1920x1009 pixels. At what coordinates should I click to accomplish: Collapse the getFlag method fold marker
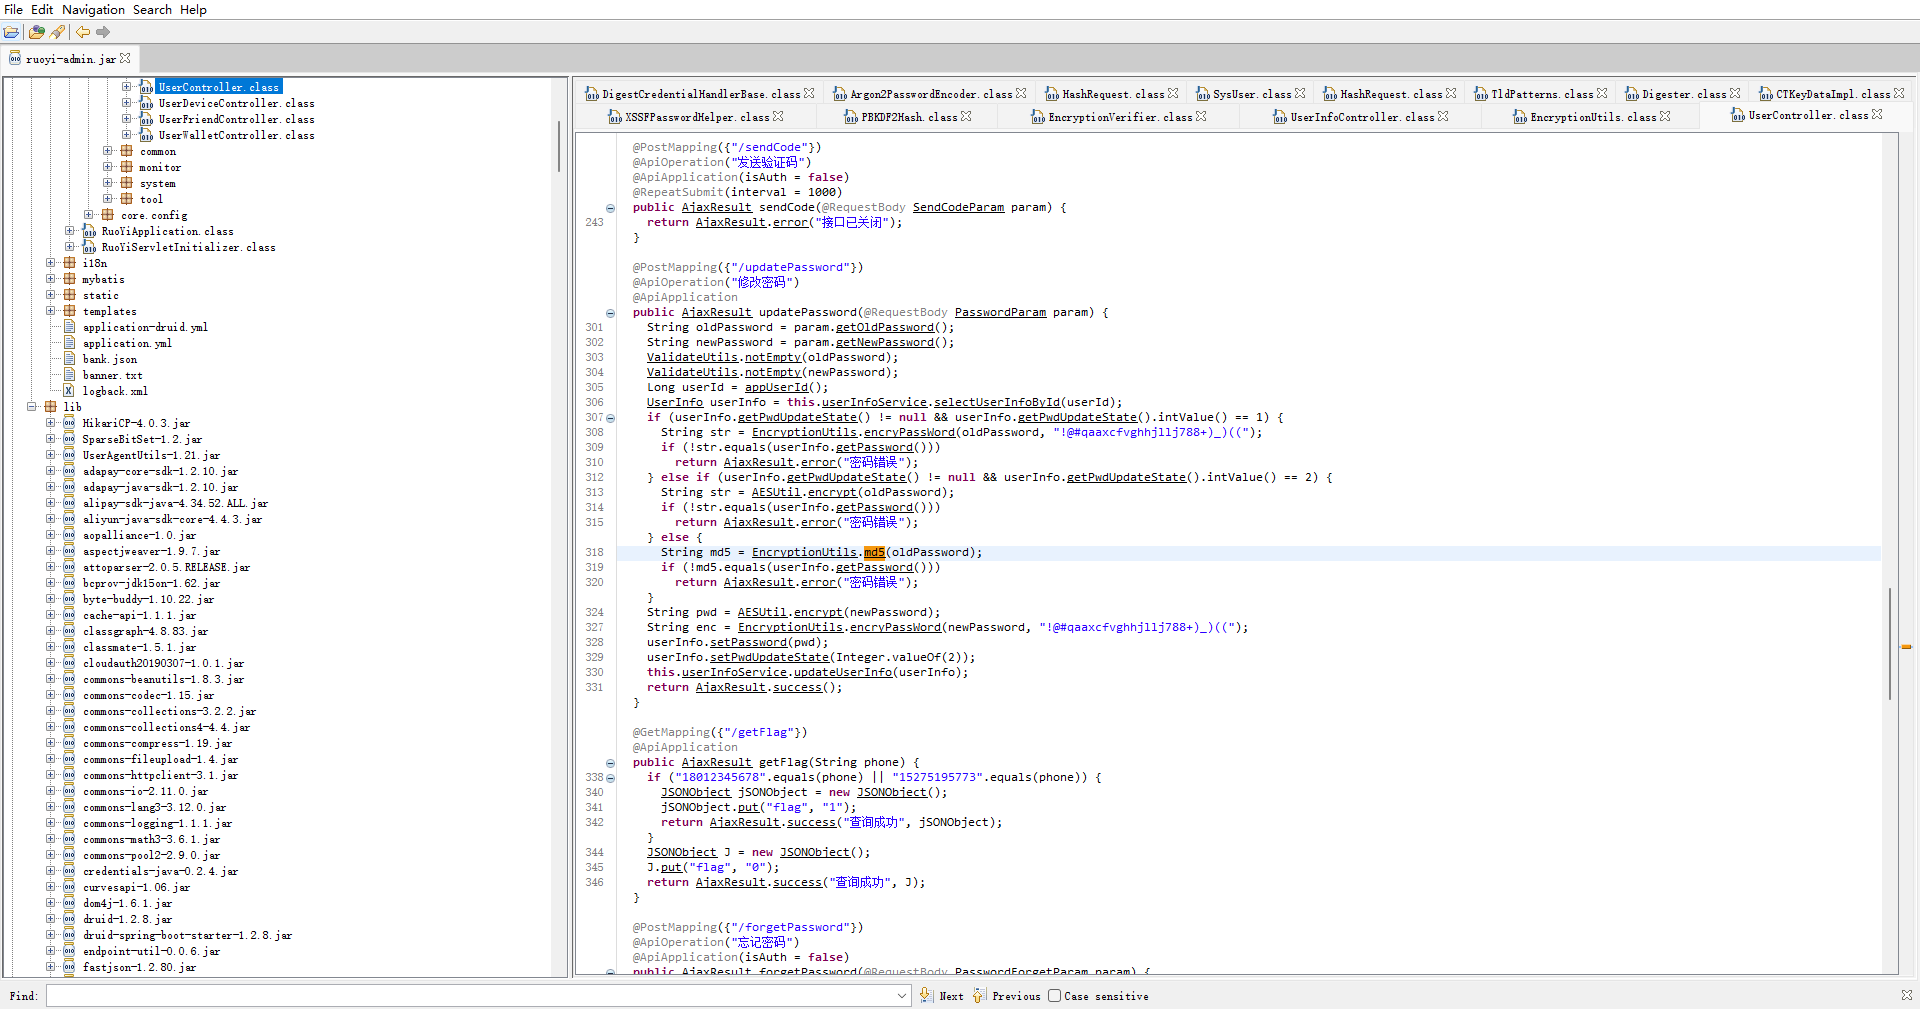pos(610,763)
